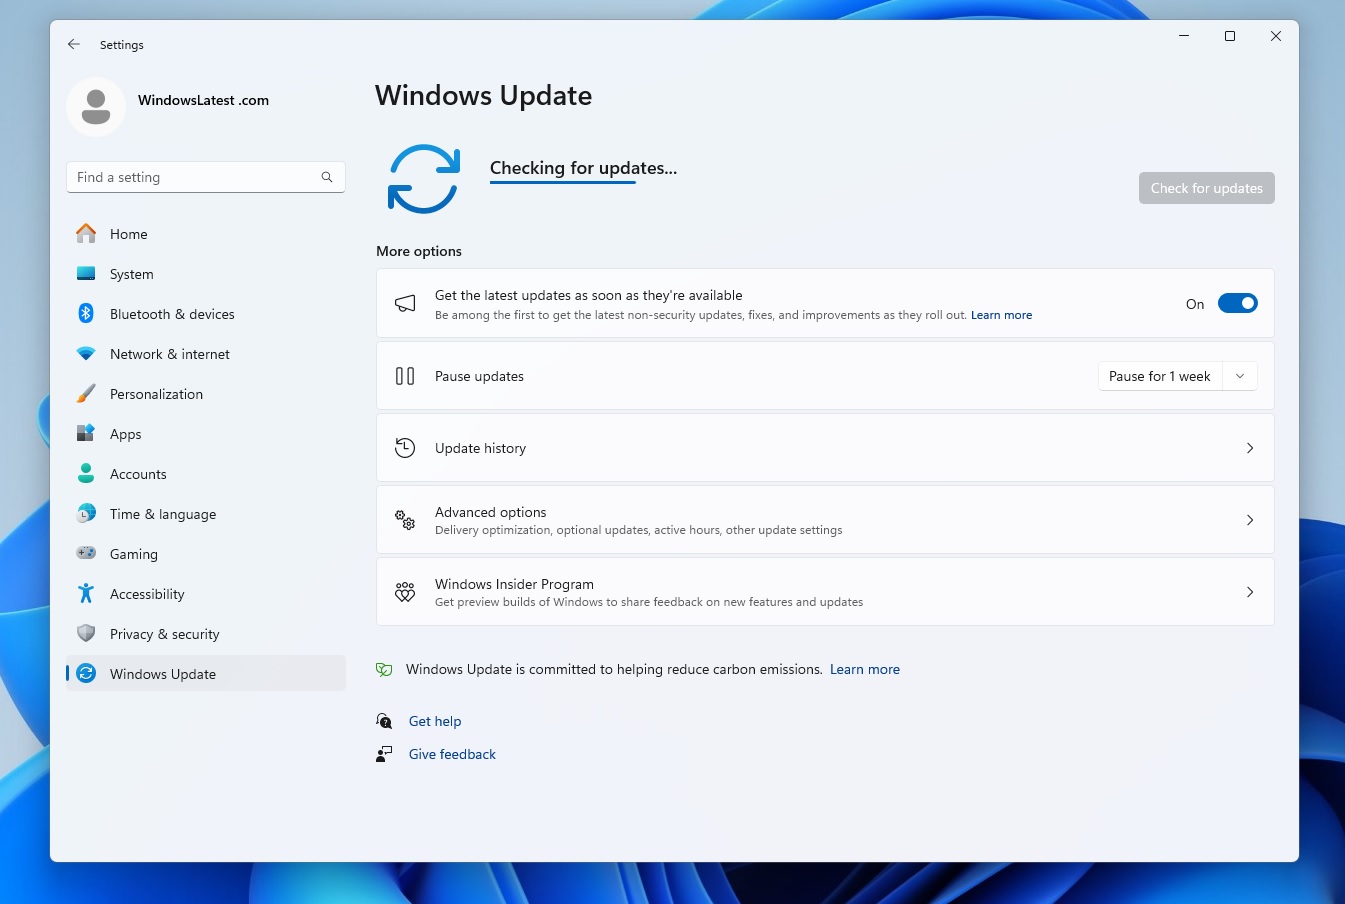The height and width of the screenshot is (904, 1345).
Task: Focus the Find a setting search box
Action: [195, 177]
